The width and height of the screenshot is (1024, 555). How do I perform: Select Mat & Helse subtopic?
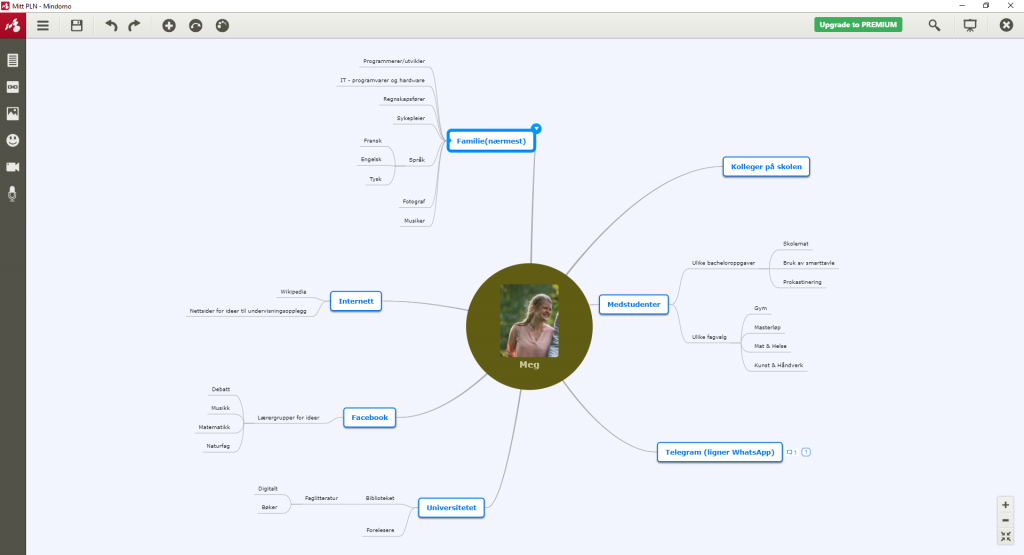(770, 346)
